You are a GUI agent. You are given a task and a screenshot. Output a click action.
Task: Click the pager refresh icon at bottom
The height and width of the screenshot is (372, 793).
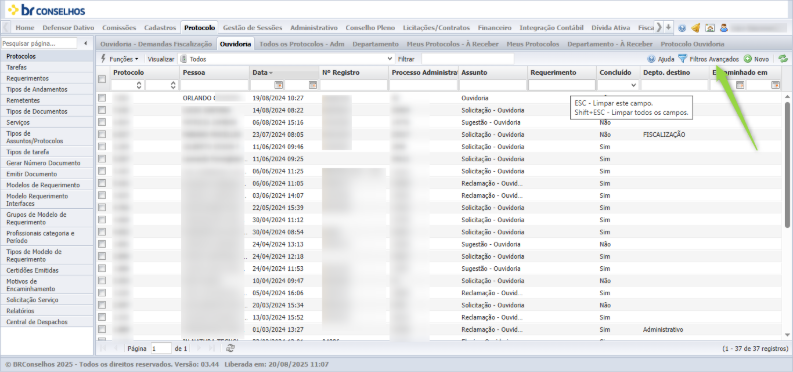230,348
